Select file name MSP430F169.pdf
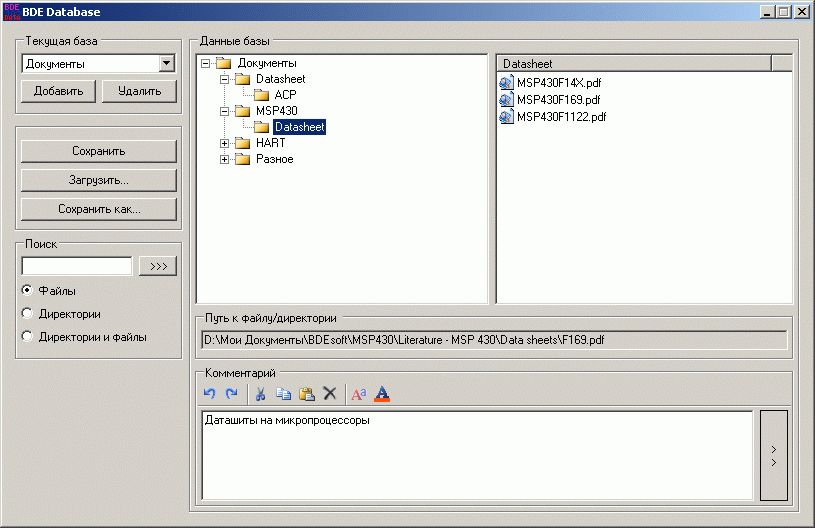Viewport: 815px width, 528px height. (x=559, y=100)
